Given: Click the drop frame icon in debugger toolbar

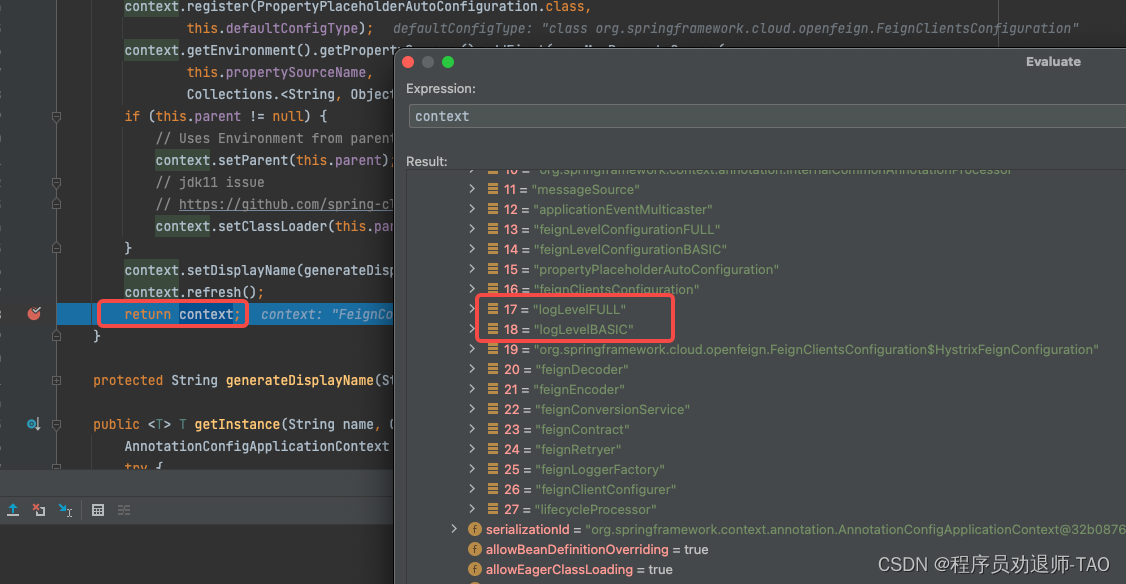Looking at the screenshot, I should [x=39, y=510].
